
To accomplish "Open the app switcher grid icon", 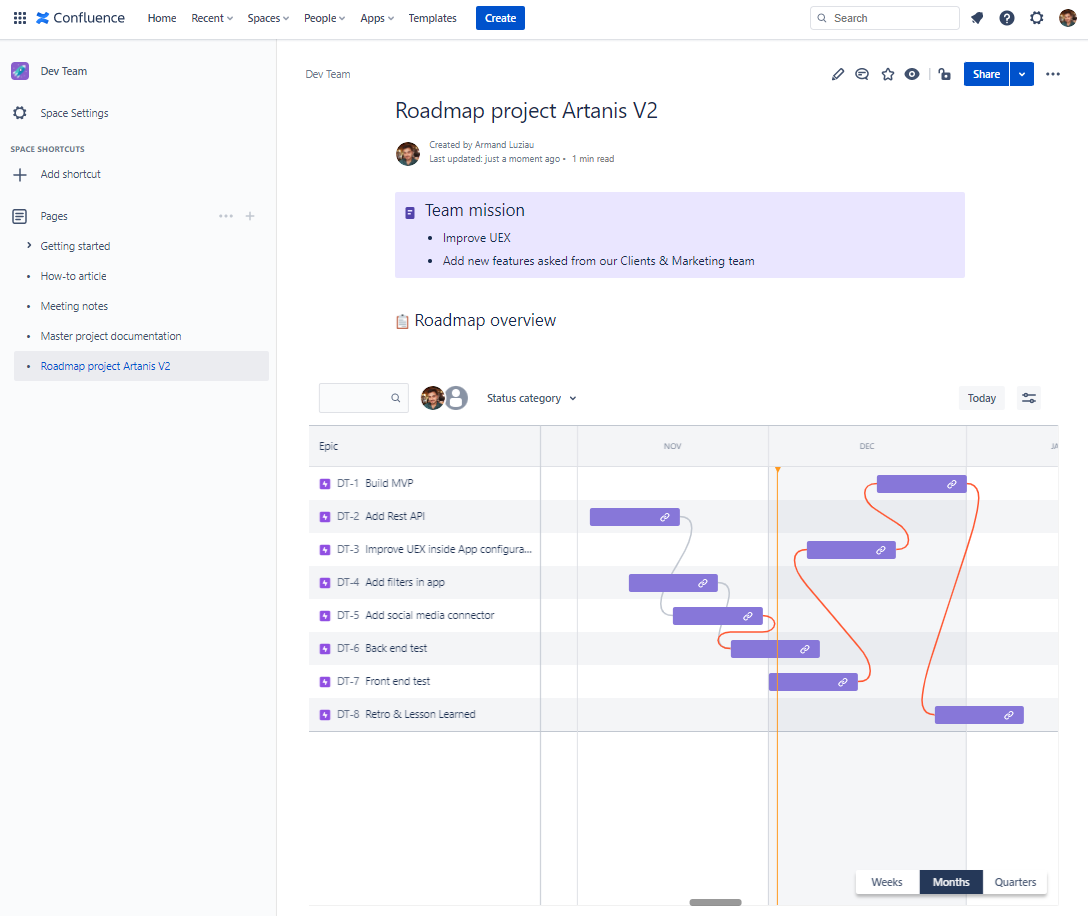I will 20,18.
